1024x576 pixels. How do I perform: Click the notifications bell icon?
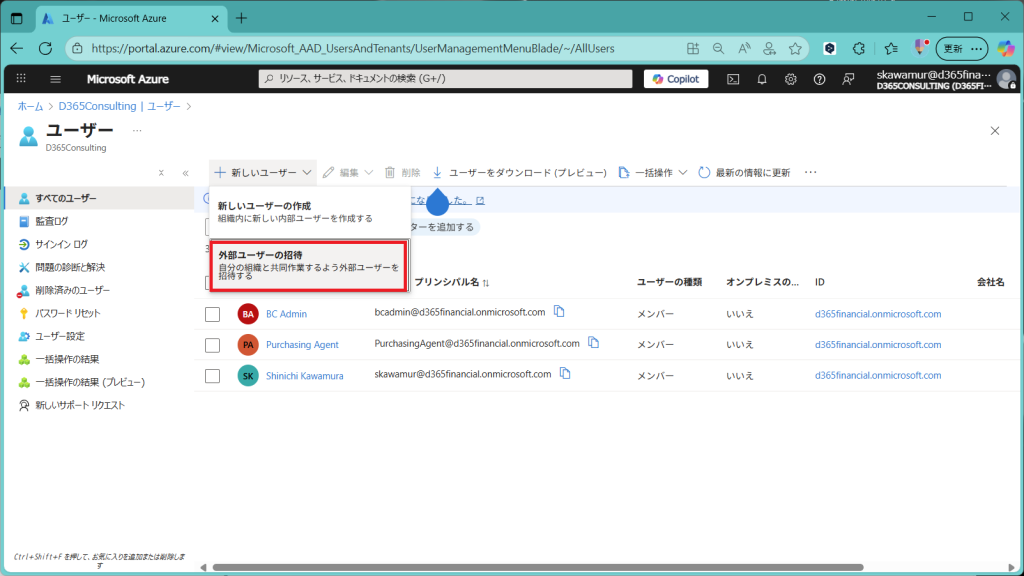coord(762,79)
